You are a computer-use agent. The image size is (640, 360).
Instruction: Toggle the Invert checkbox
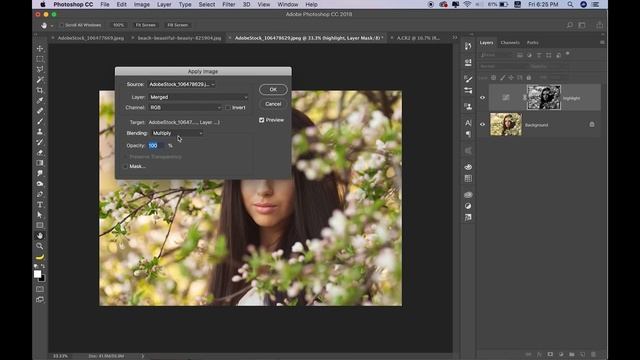point(228,108)
